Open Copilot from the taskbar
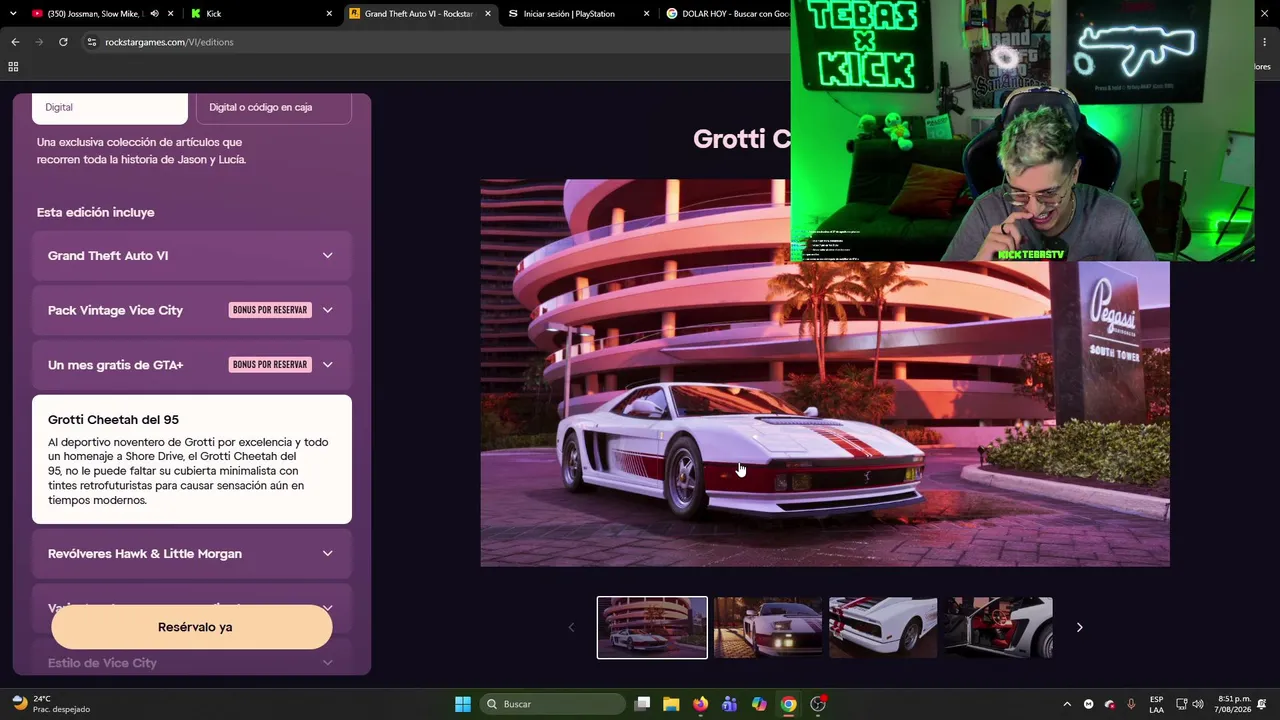Image resolution: width=1280 pixels, height=720 pixels. [759, 704]
